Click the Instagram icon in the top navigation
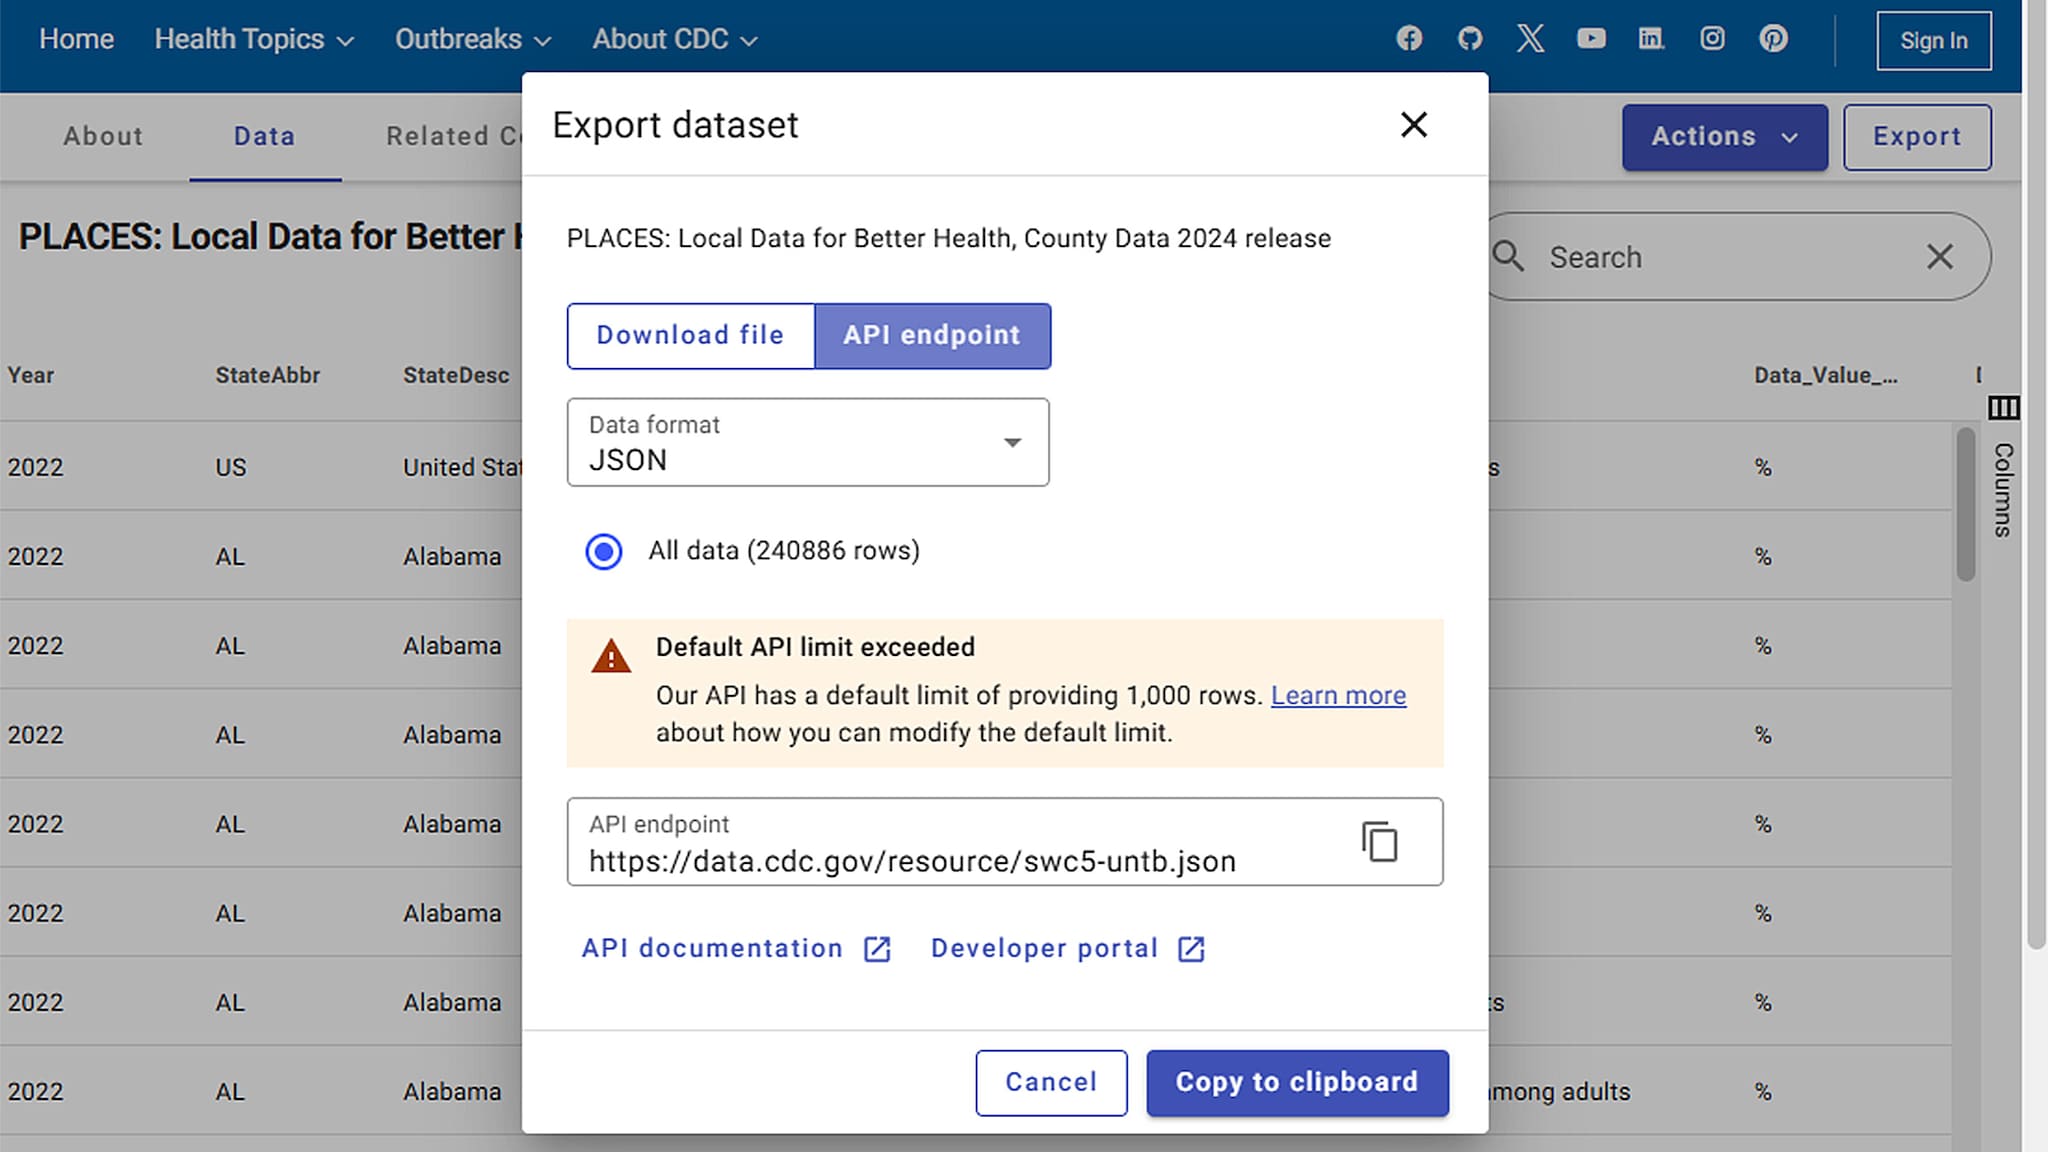 (x=1712, y=38)
